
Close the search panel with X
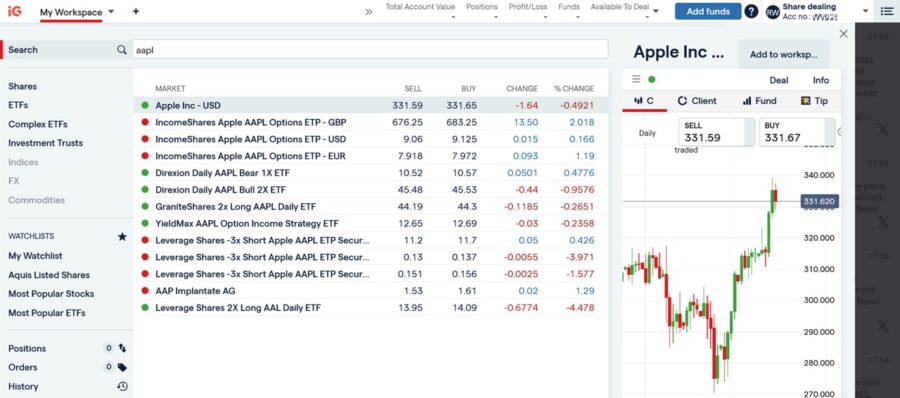[x=843, y=34]
